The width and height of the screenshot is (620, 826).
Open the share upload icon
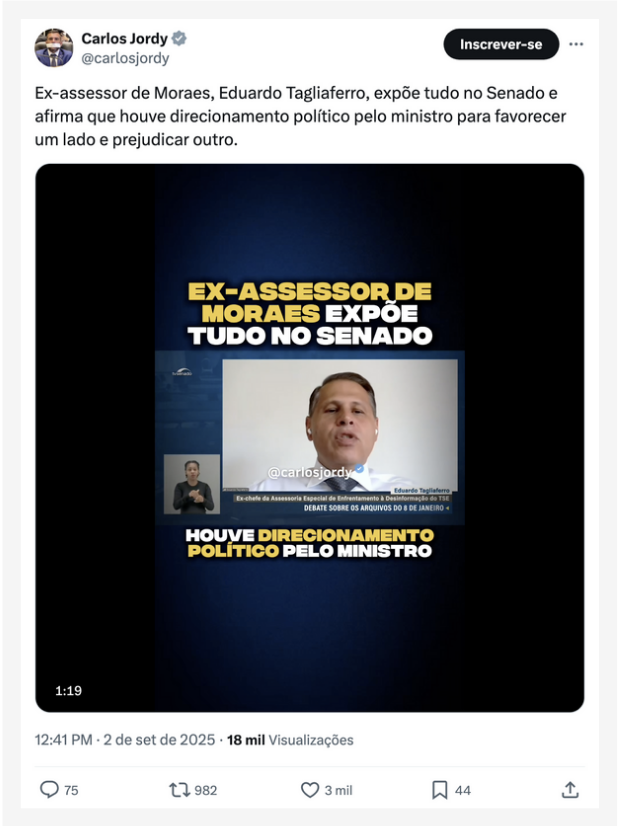pos(570,790)
